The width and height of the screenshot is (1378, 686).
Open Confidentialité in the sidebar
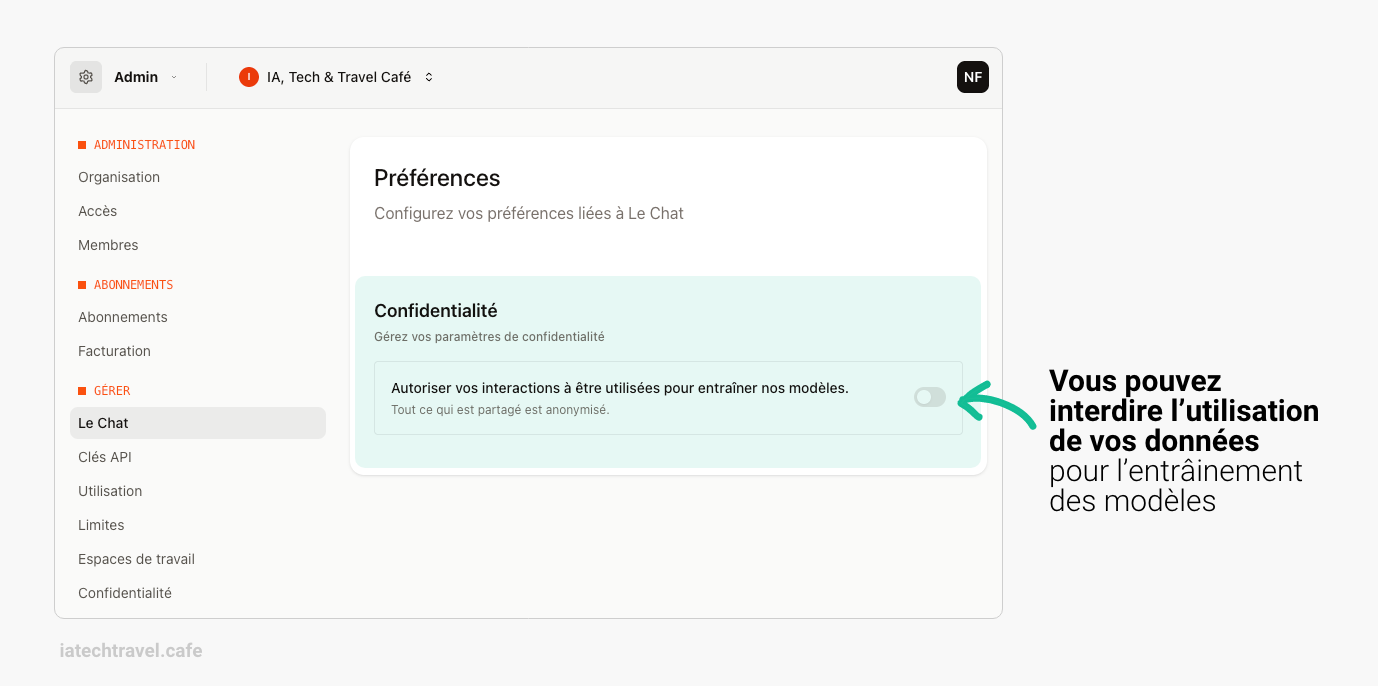click(125, 593)
